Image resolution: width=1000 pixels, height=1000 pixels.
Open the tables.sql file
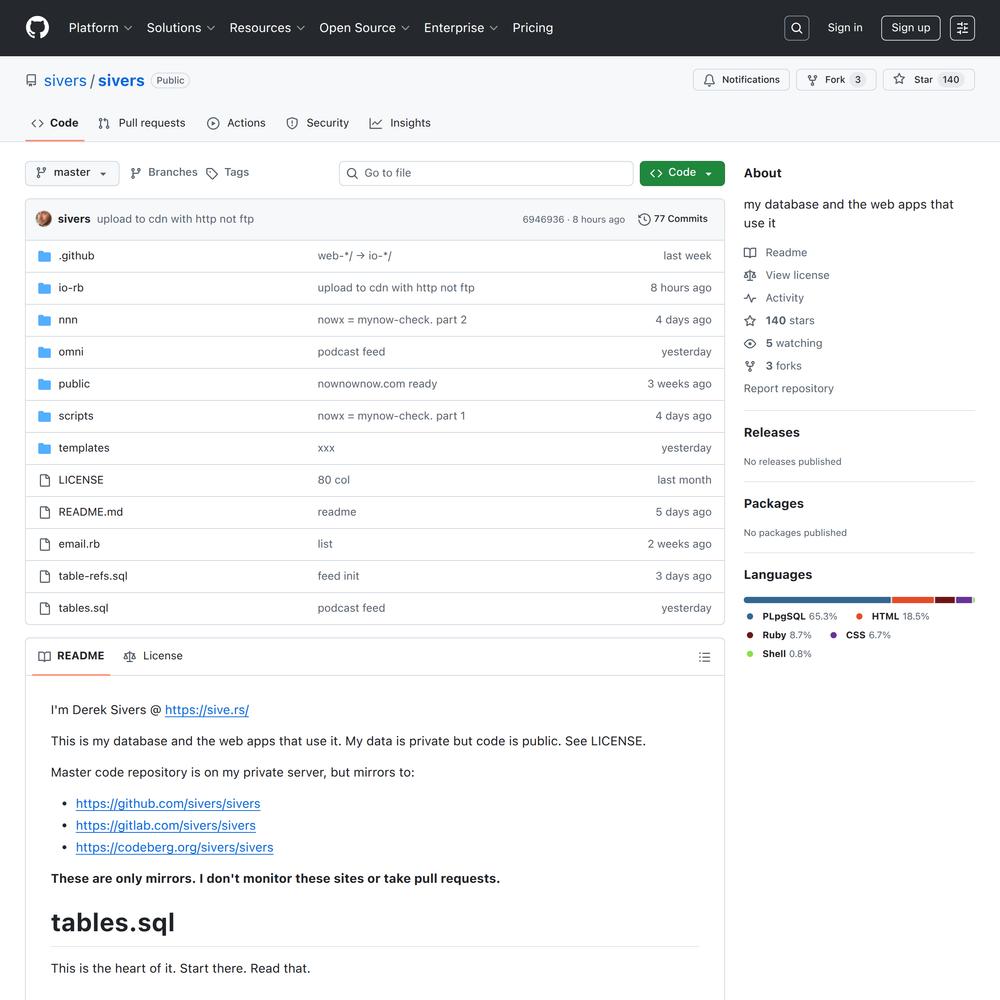83,608
